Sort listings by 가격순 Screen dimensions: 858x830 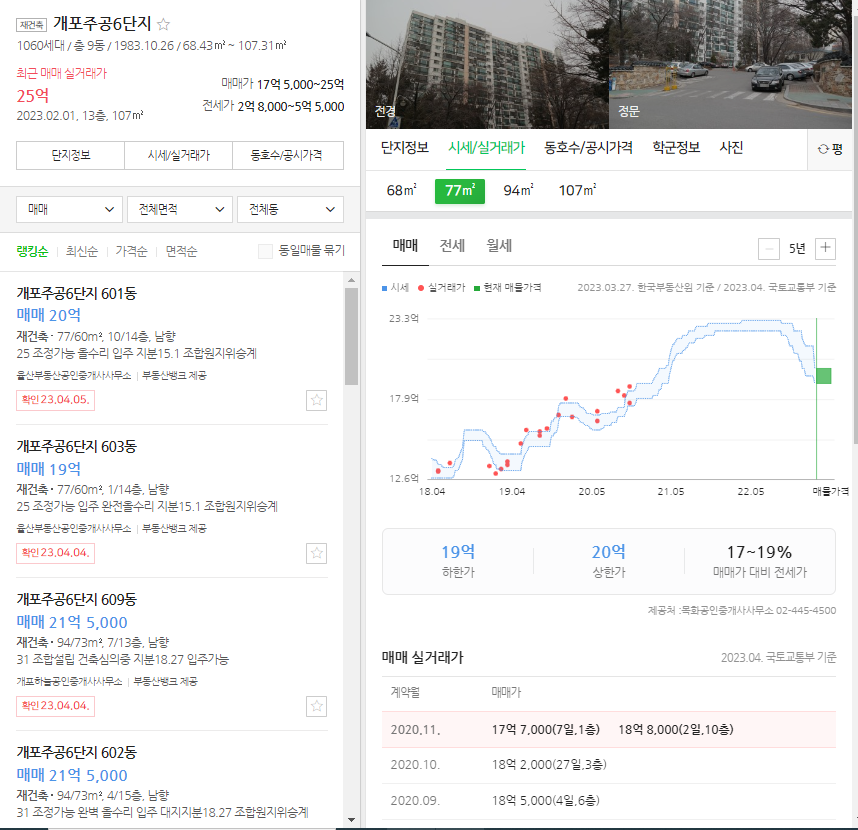tap(131, 252)
